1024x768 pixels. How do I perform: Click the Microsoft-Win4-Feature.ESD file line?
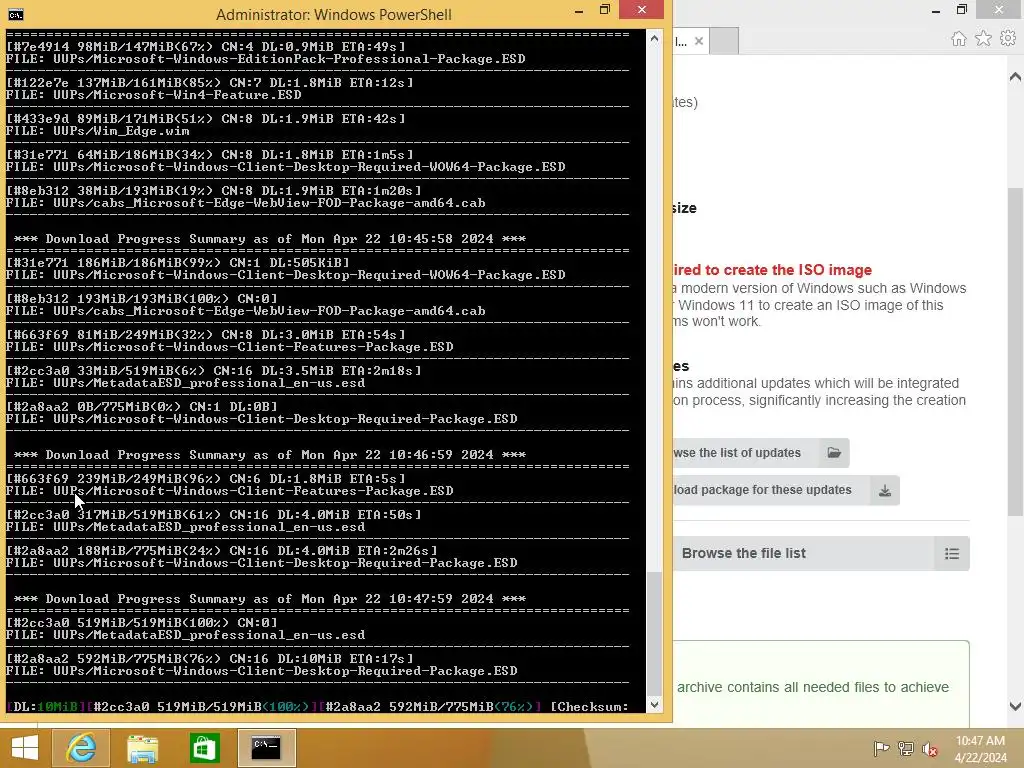click(x=153, y=95)
